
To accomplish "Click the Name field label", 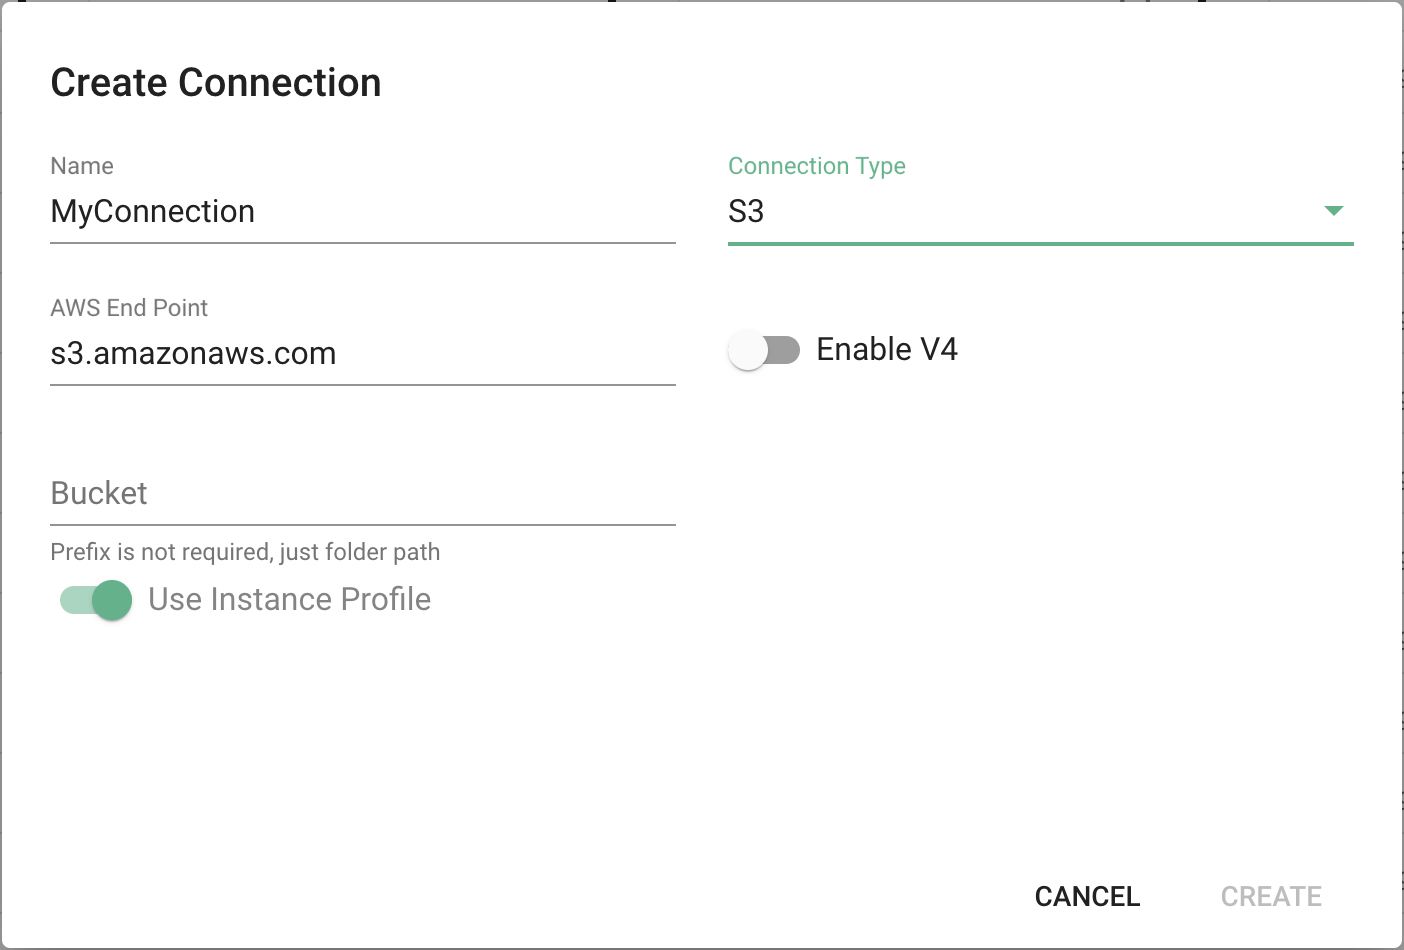I will click(x=82, y=166).
